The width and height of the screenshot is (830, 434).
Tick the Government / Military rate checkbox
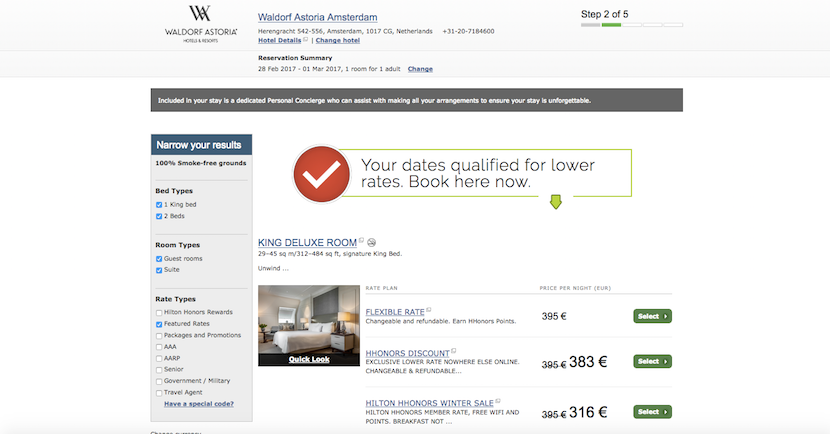pyautogui.click(x=159, y=381)
